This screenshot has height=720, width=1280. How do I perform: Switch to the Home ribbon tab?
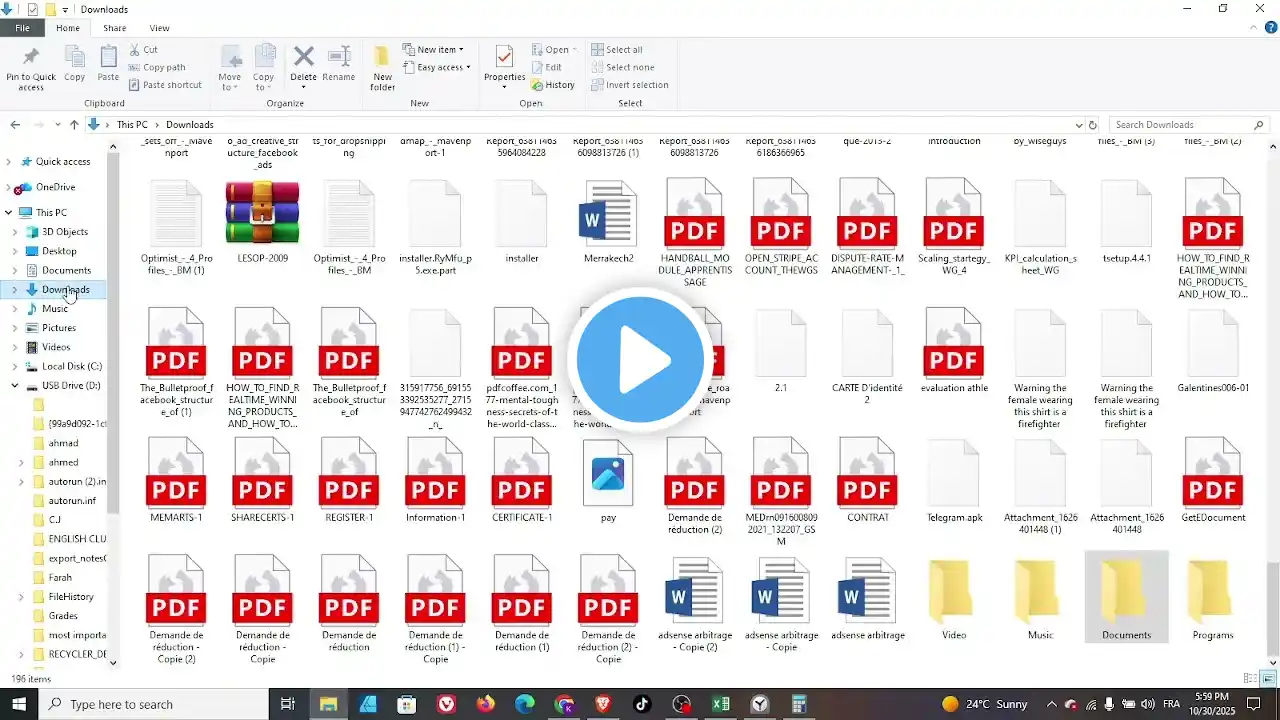pyautogui.click(x=68, y=28)
